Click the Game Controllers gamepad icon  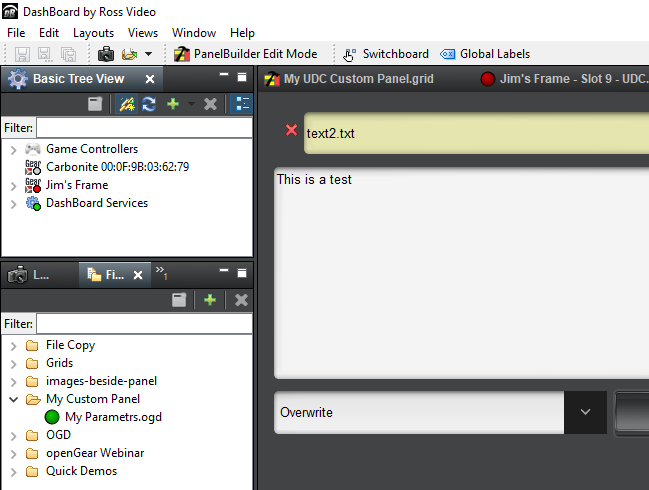click(x=33, y=149)
